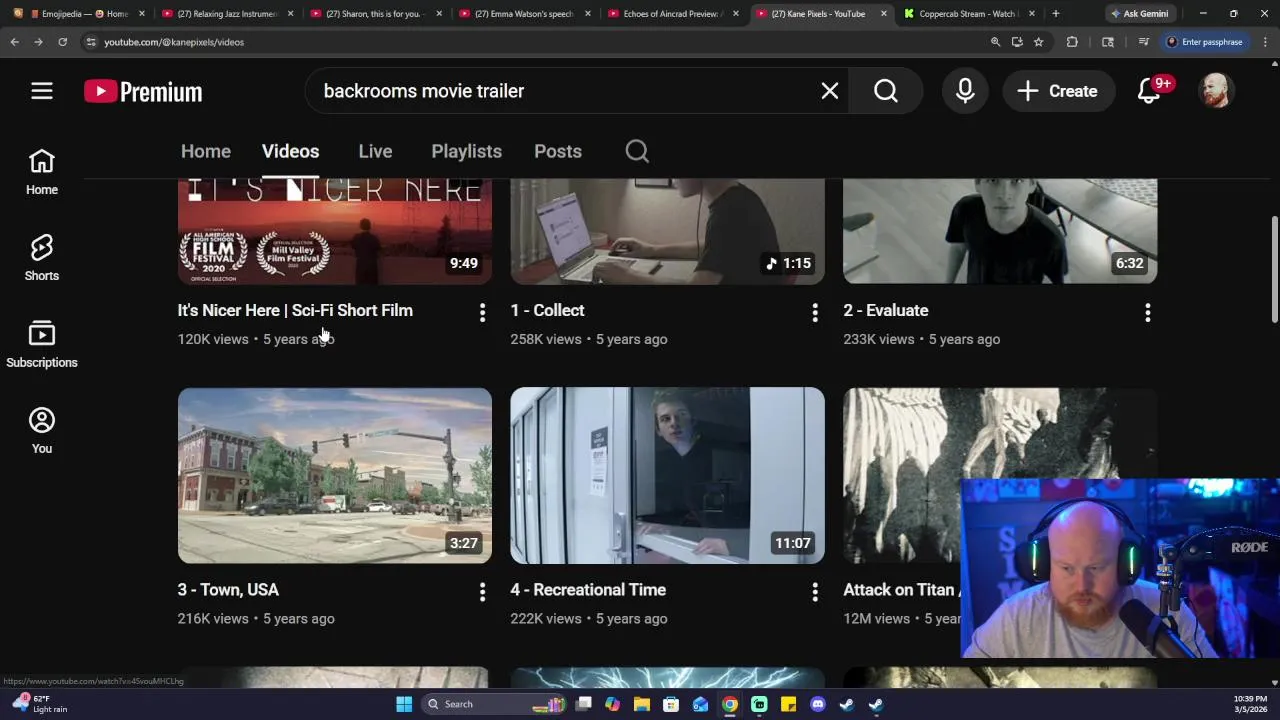Open the YouTube hamburger guide menu

click(x=41, y=91)
